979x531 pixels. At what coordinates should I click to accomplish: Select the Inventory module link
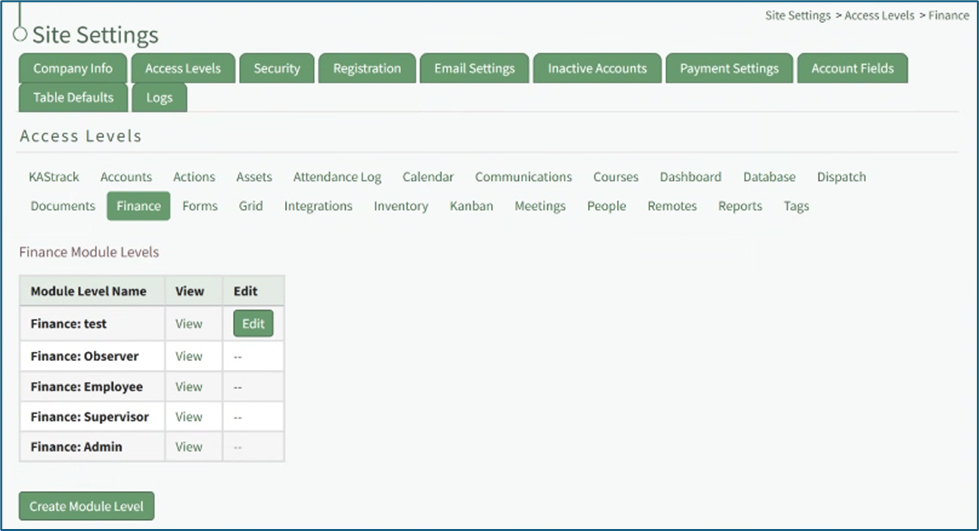pos(401,206)
